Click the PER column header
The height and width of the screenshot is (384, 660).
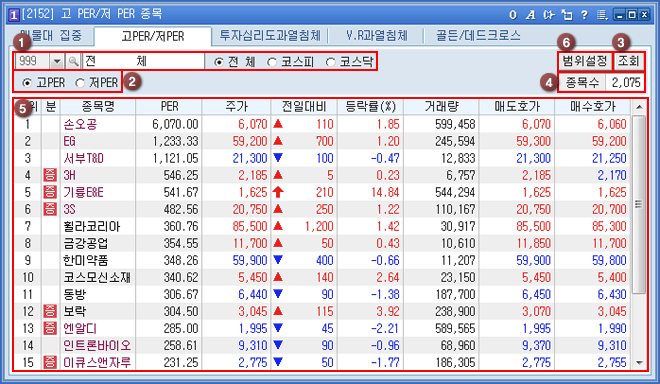coord(169,107)
